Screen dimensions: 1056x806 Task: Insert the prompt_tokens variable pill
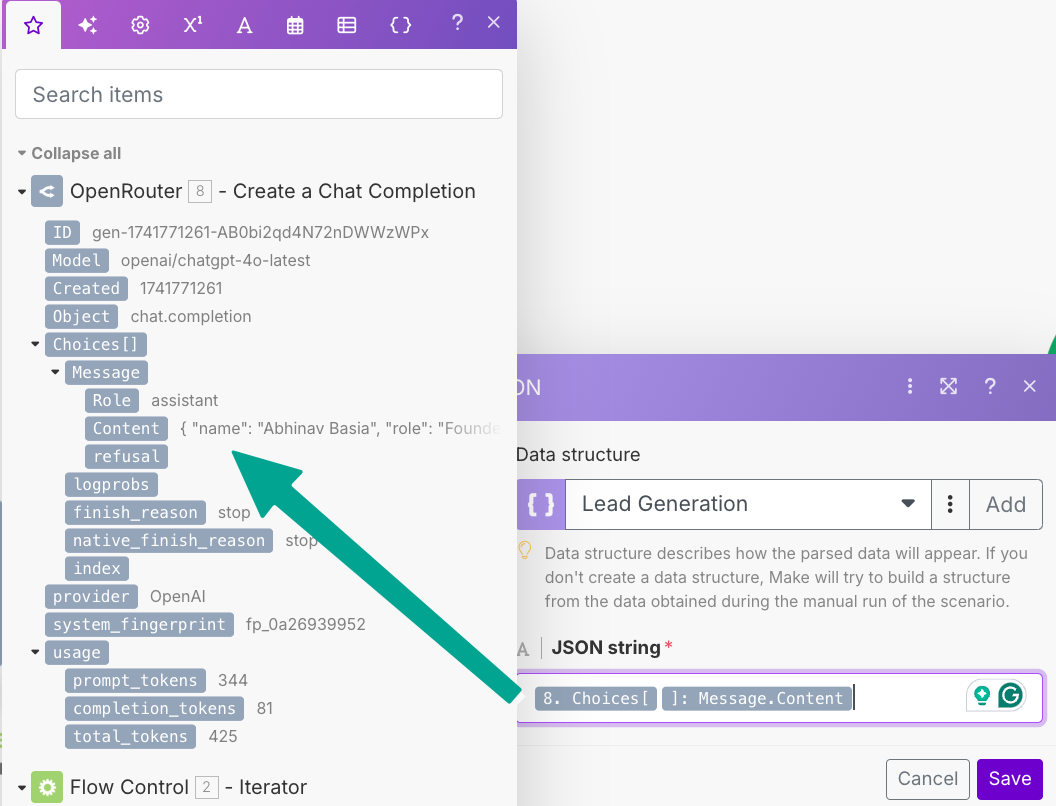pos(135,681)
